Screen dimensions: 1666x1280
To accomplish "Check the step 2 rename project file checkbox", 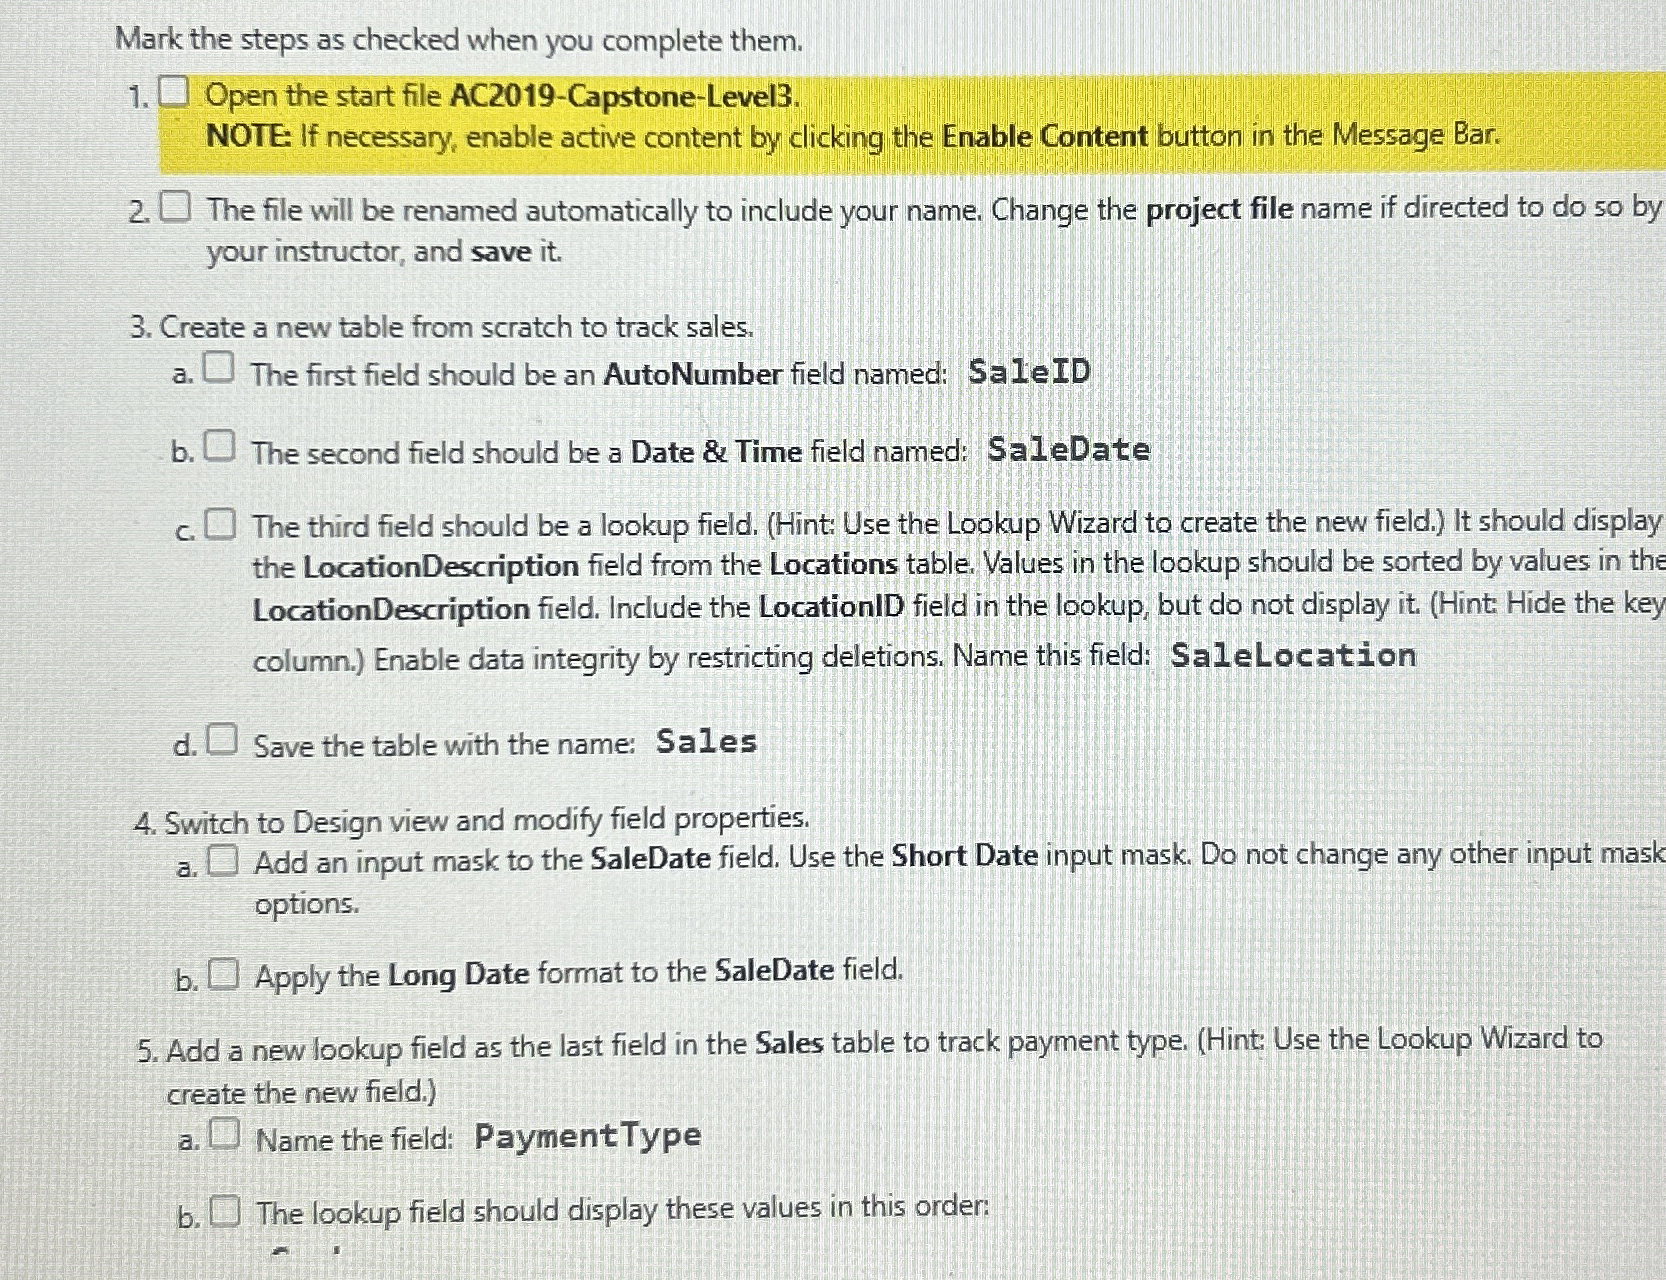I will point(174,204).
